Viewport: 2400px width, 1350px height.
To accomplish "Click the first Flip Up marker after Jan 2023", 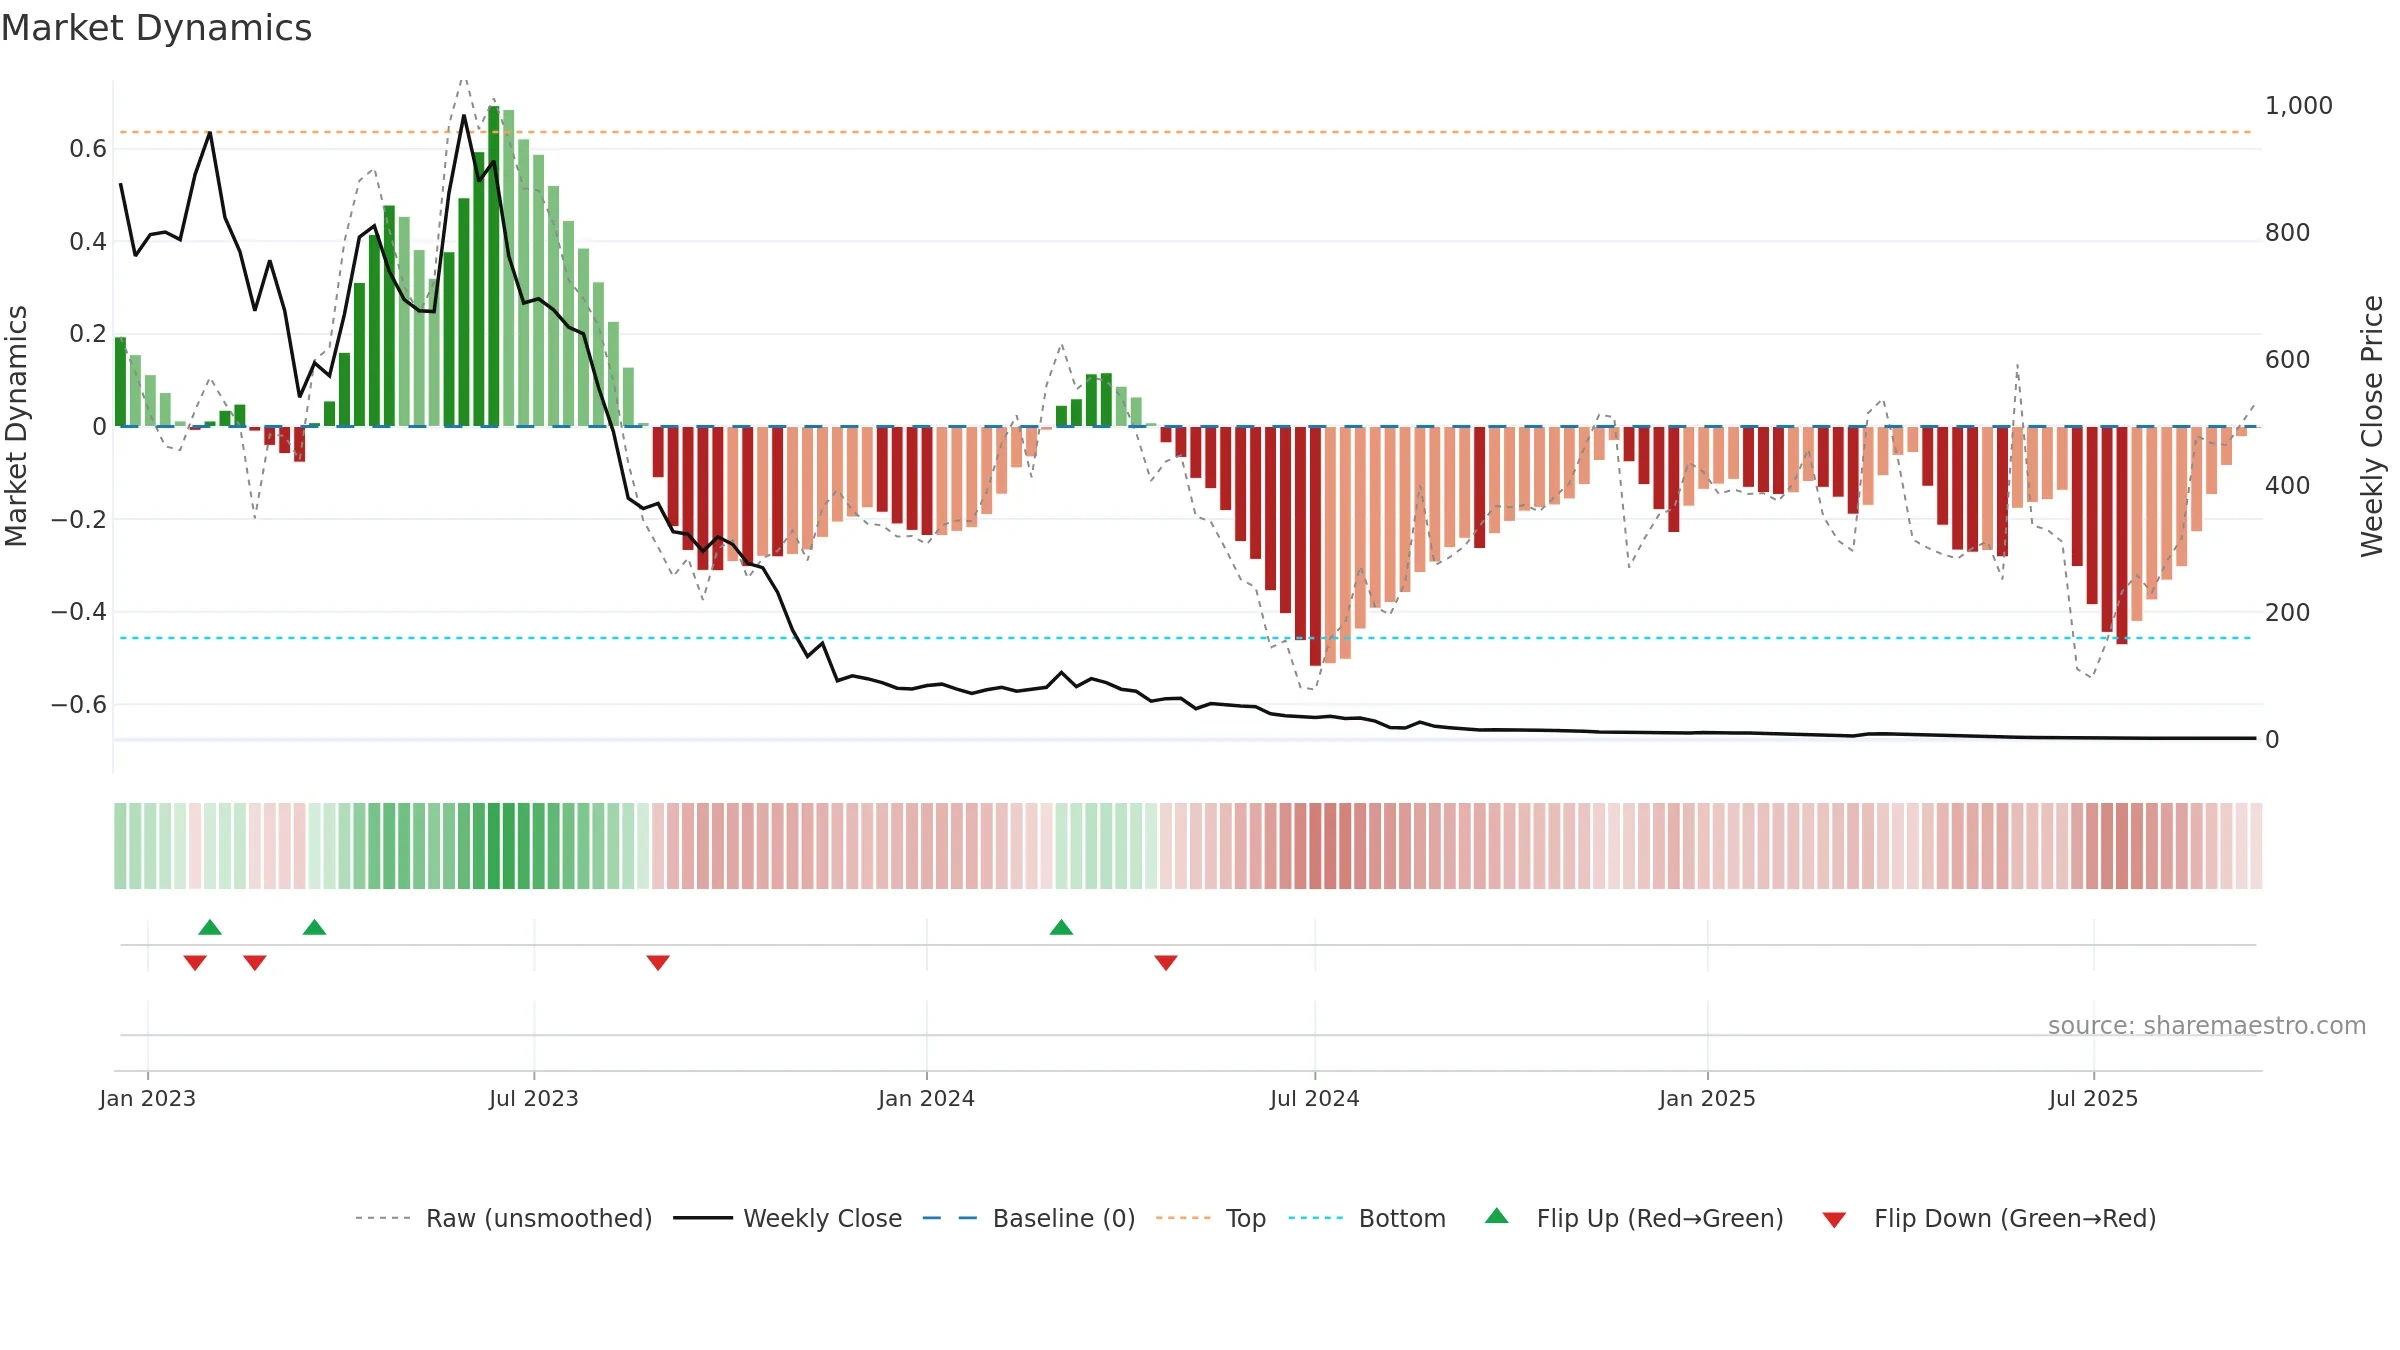I will click(210, 927).
